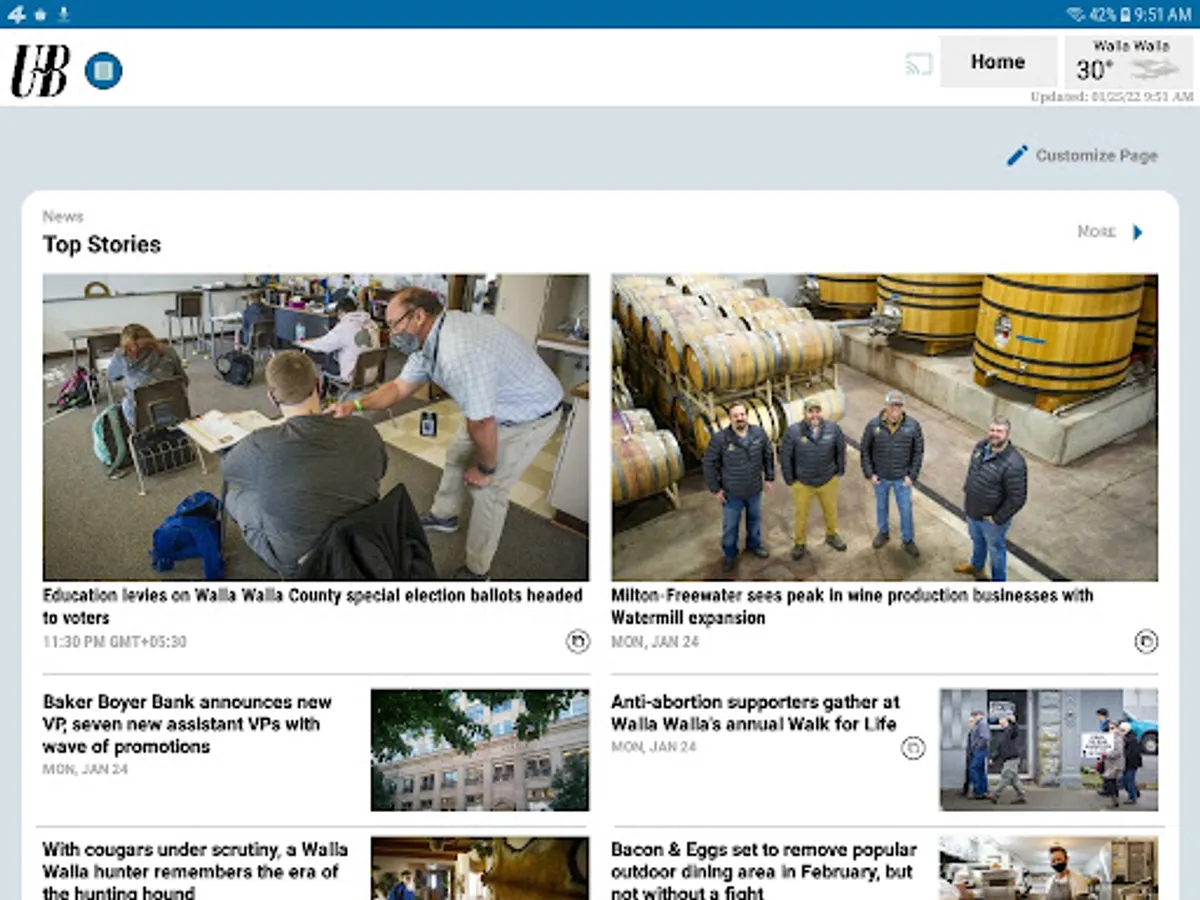Save the Walk for Life article via its icon

coord(913,747)
